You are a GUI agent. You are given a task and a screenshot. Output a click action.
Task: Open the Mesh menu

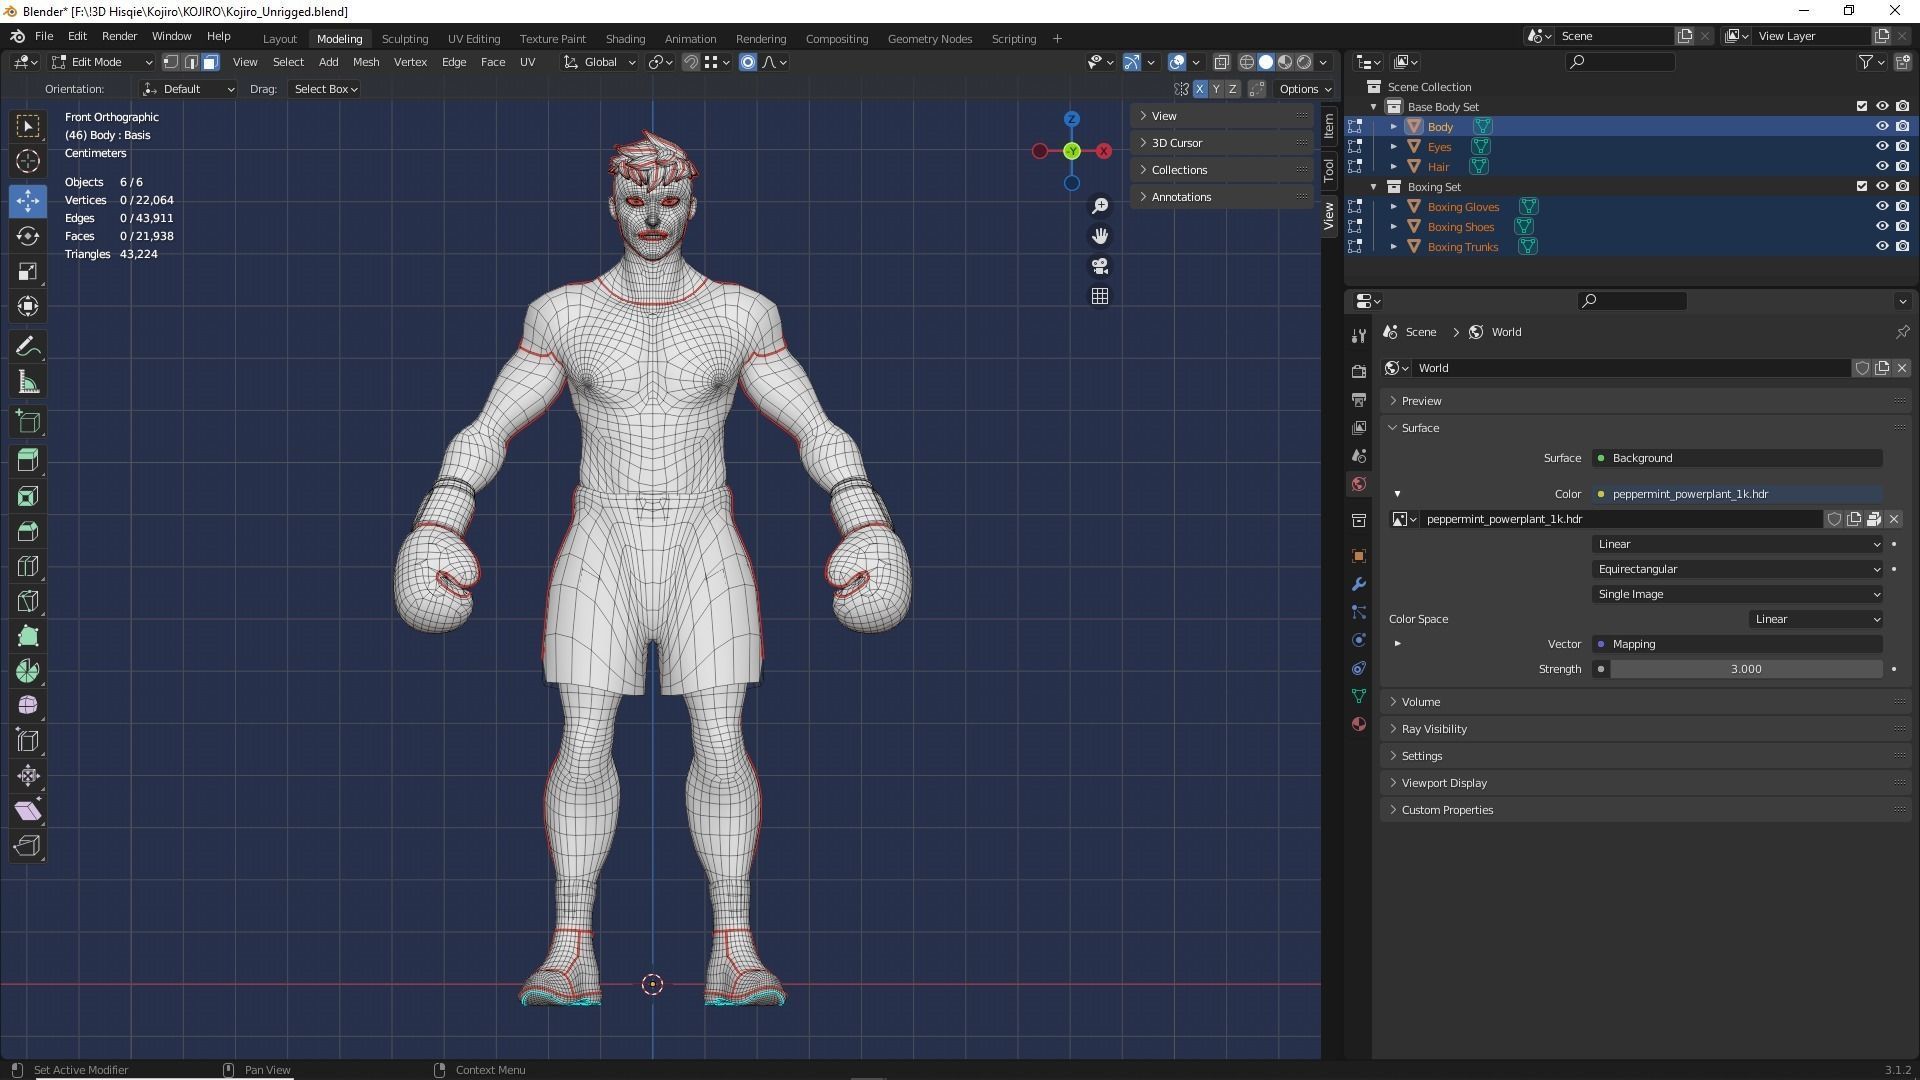click(365, 62)
